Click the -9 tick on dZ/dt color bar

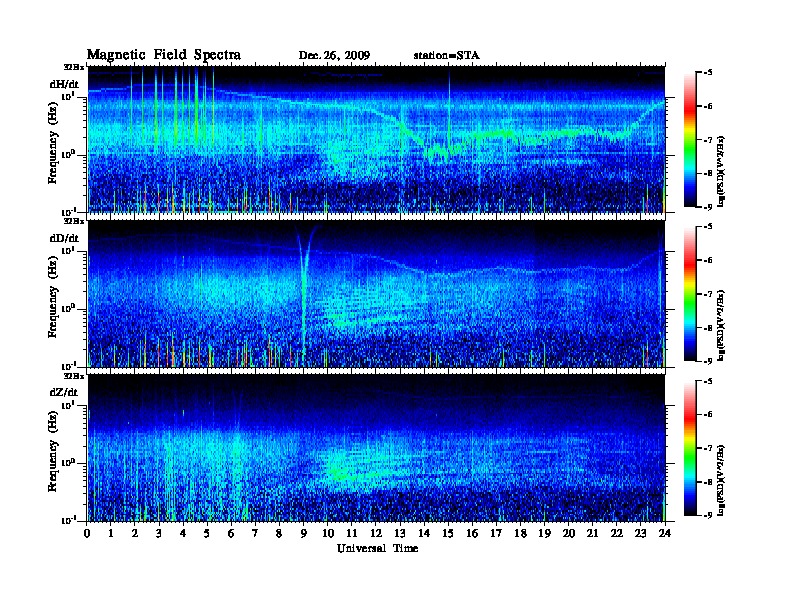(x=708, y=515)
